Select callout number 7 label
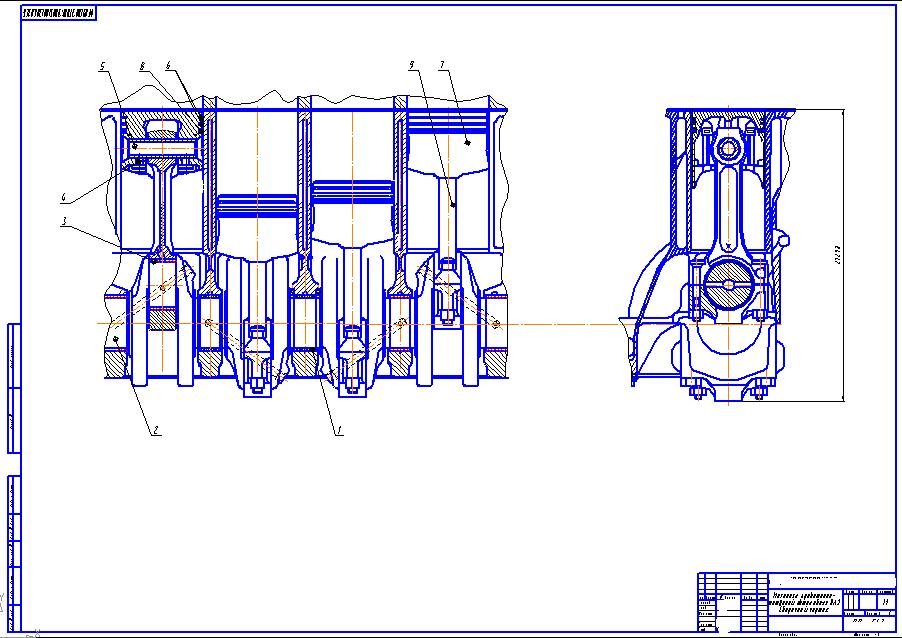Viewport: 902px width, 638px height. [441, 67]
